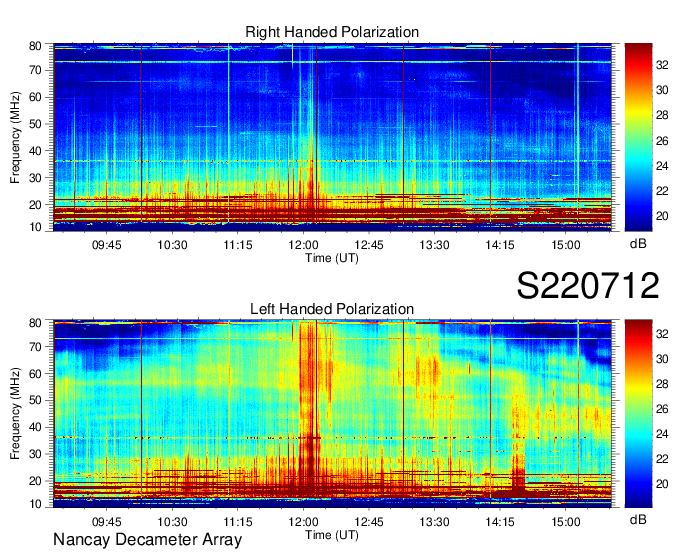
Task: Click the "Left Handed Polarization" plot title
Action: pos(332,309)
